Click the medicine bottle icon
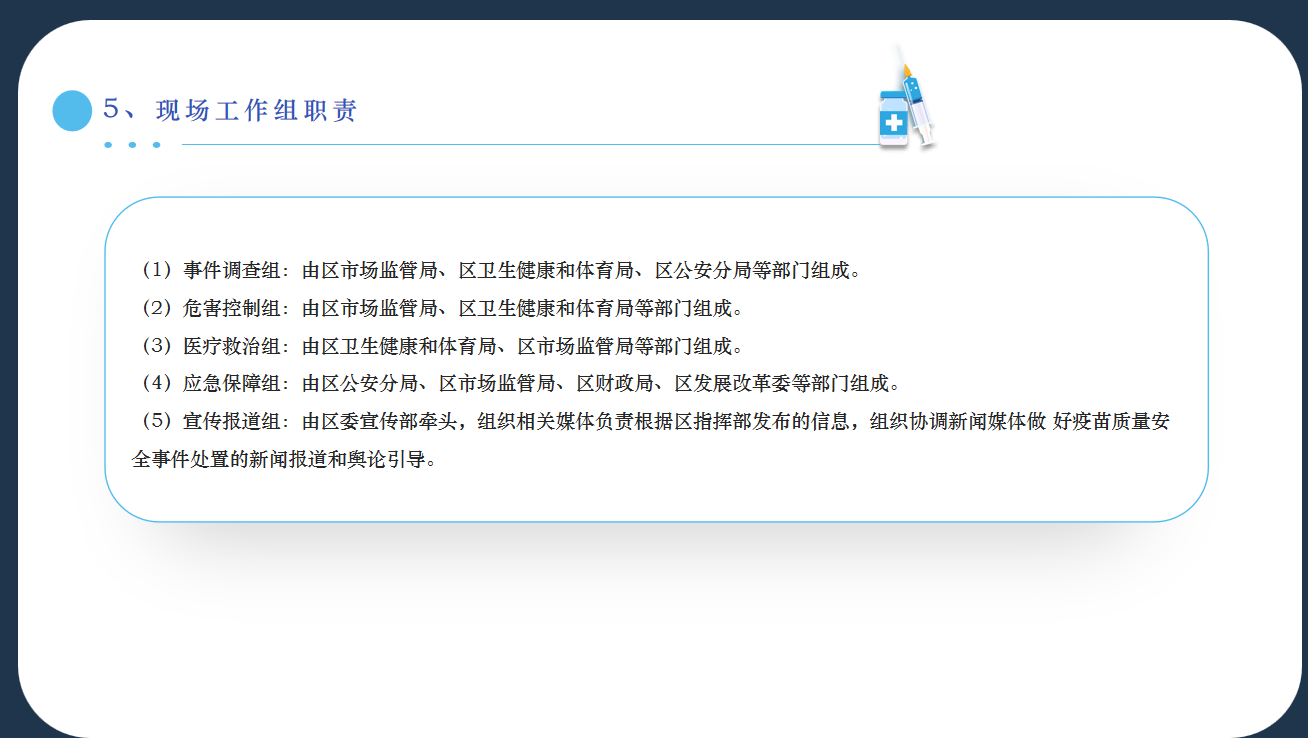 [x=893, y=120]
